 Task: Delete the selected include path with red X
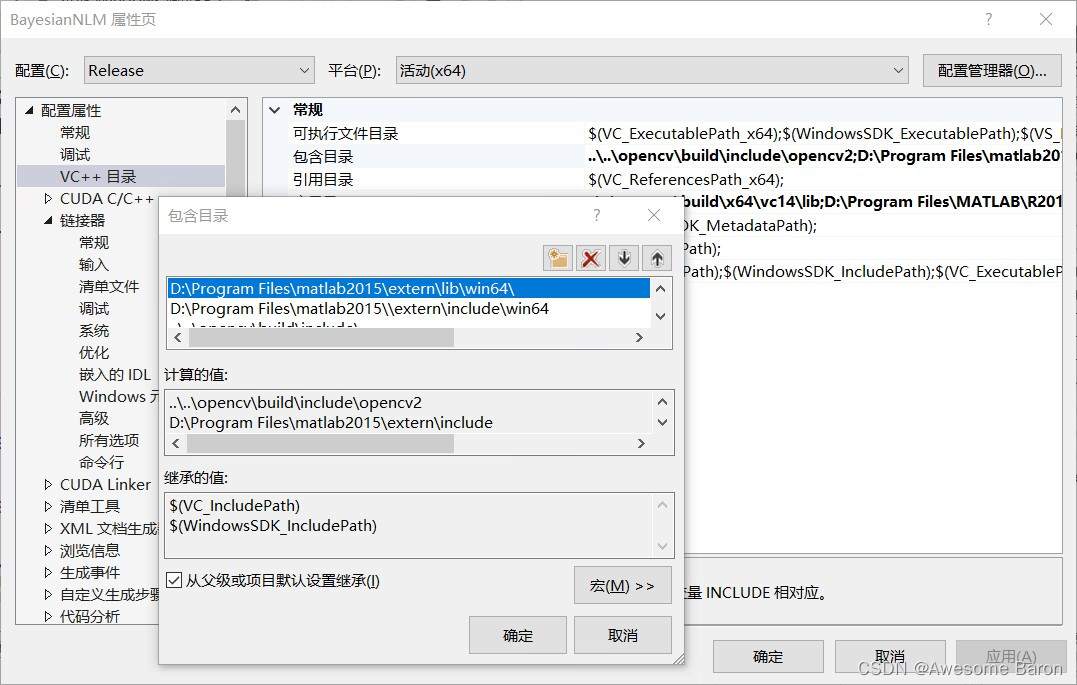pyautogui.click(x=590, y=257)
